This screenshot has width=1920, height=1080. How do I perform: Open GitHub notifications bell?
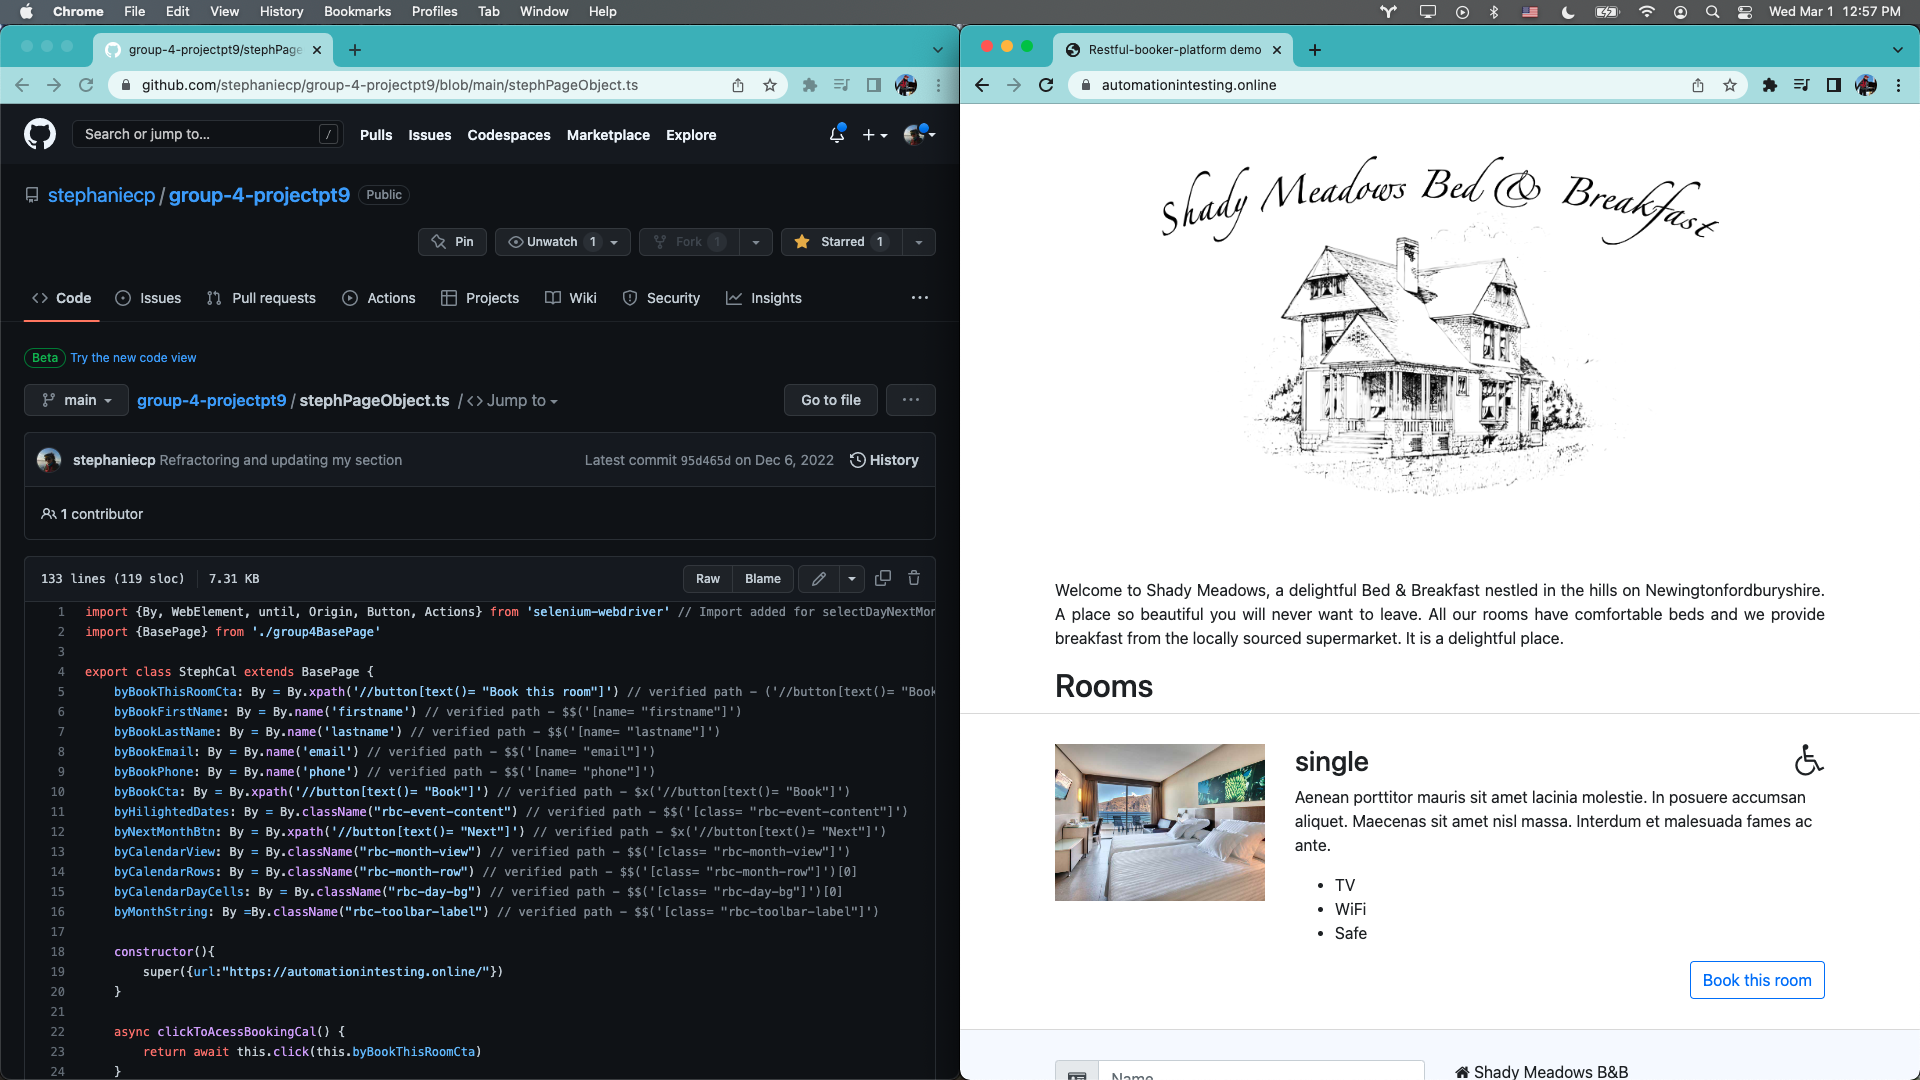(836, 133)
